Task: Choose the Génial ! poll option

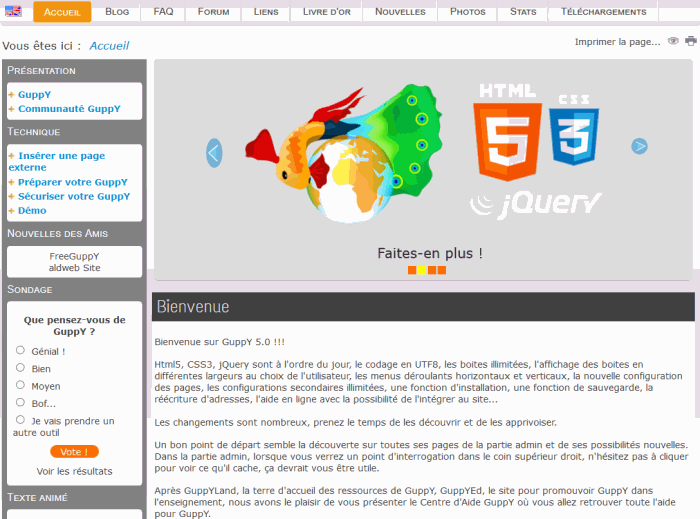Action: [21, 350]
